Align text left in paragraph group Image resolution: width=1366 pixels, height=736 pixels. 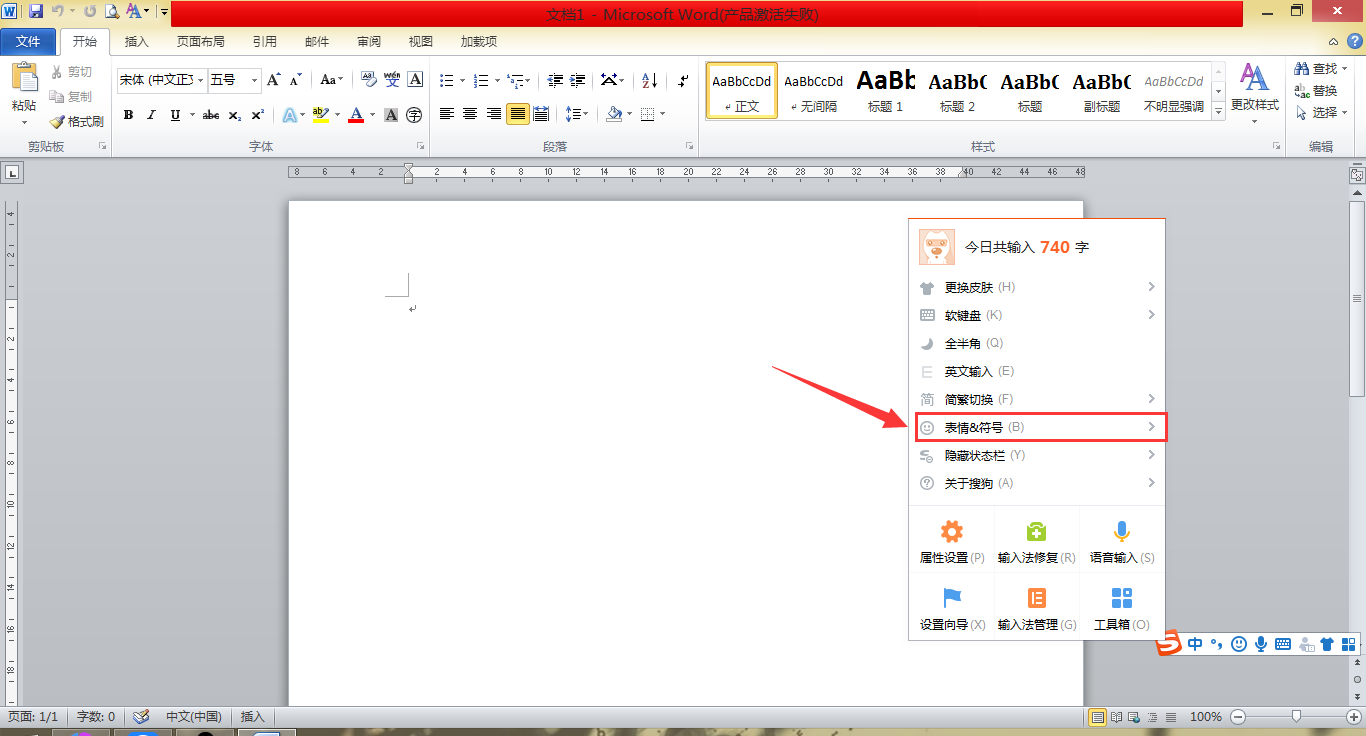[x=447, y=114]
